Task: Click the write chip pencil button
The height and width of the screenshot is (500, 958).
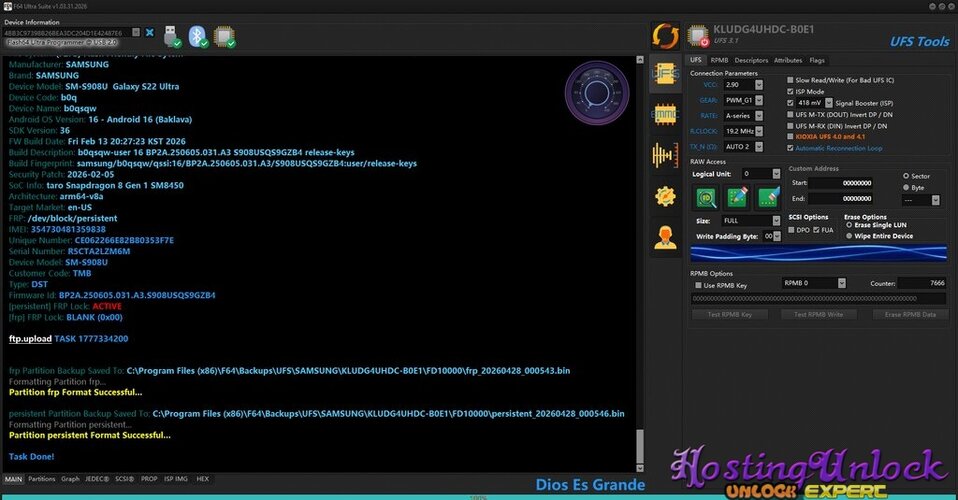Action: pos(737,197)
